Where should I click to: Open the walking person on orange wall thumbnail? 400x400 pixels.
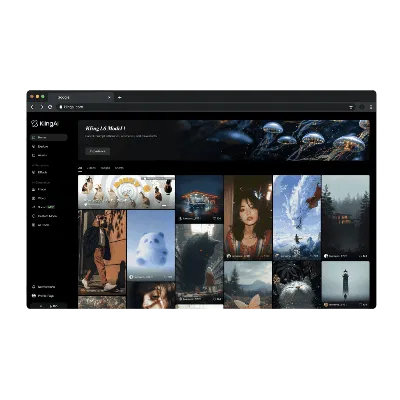(x=102, y=252)
